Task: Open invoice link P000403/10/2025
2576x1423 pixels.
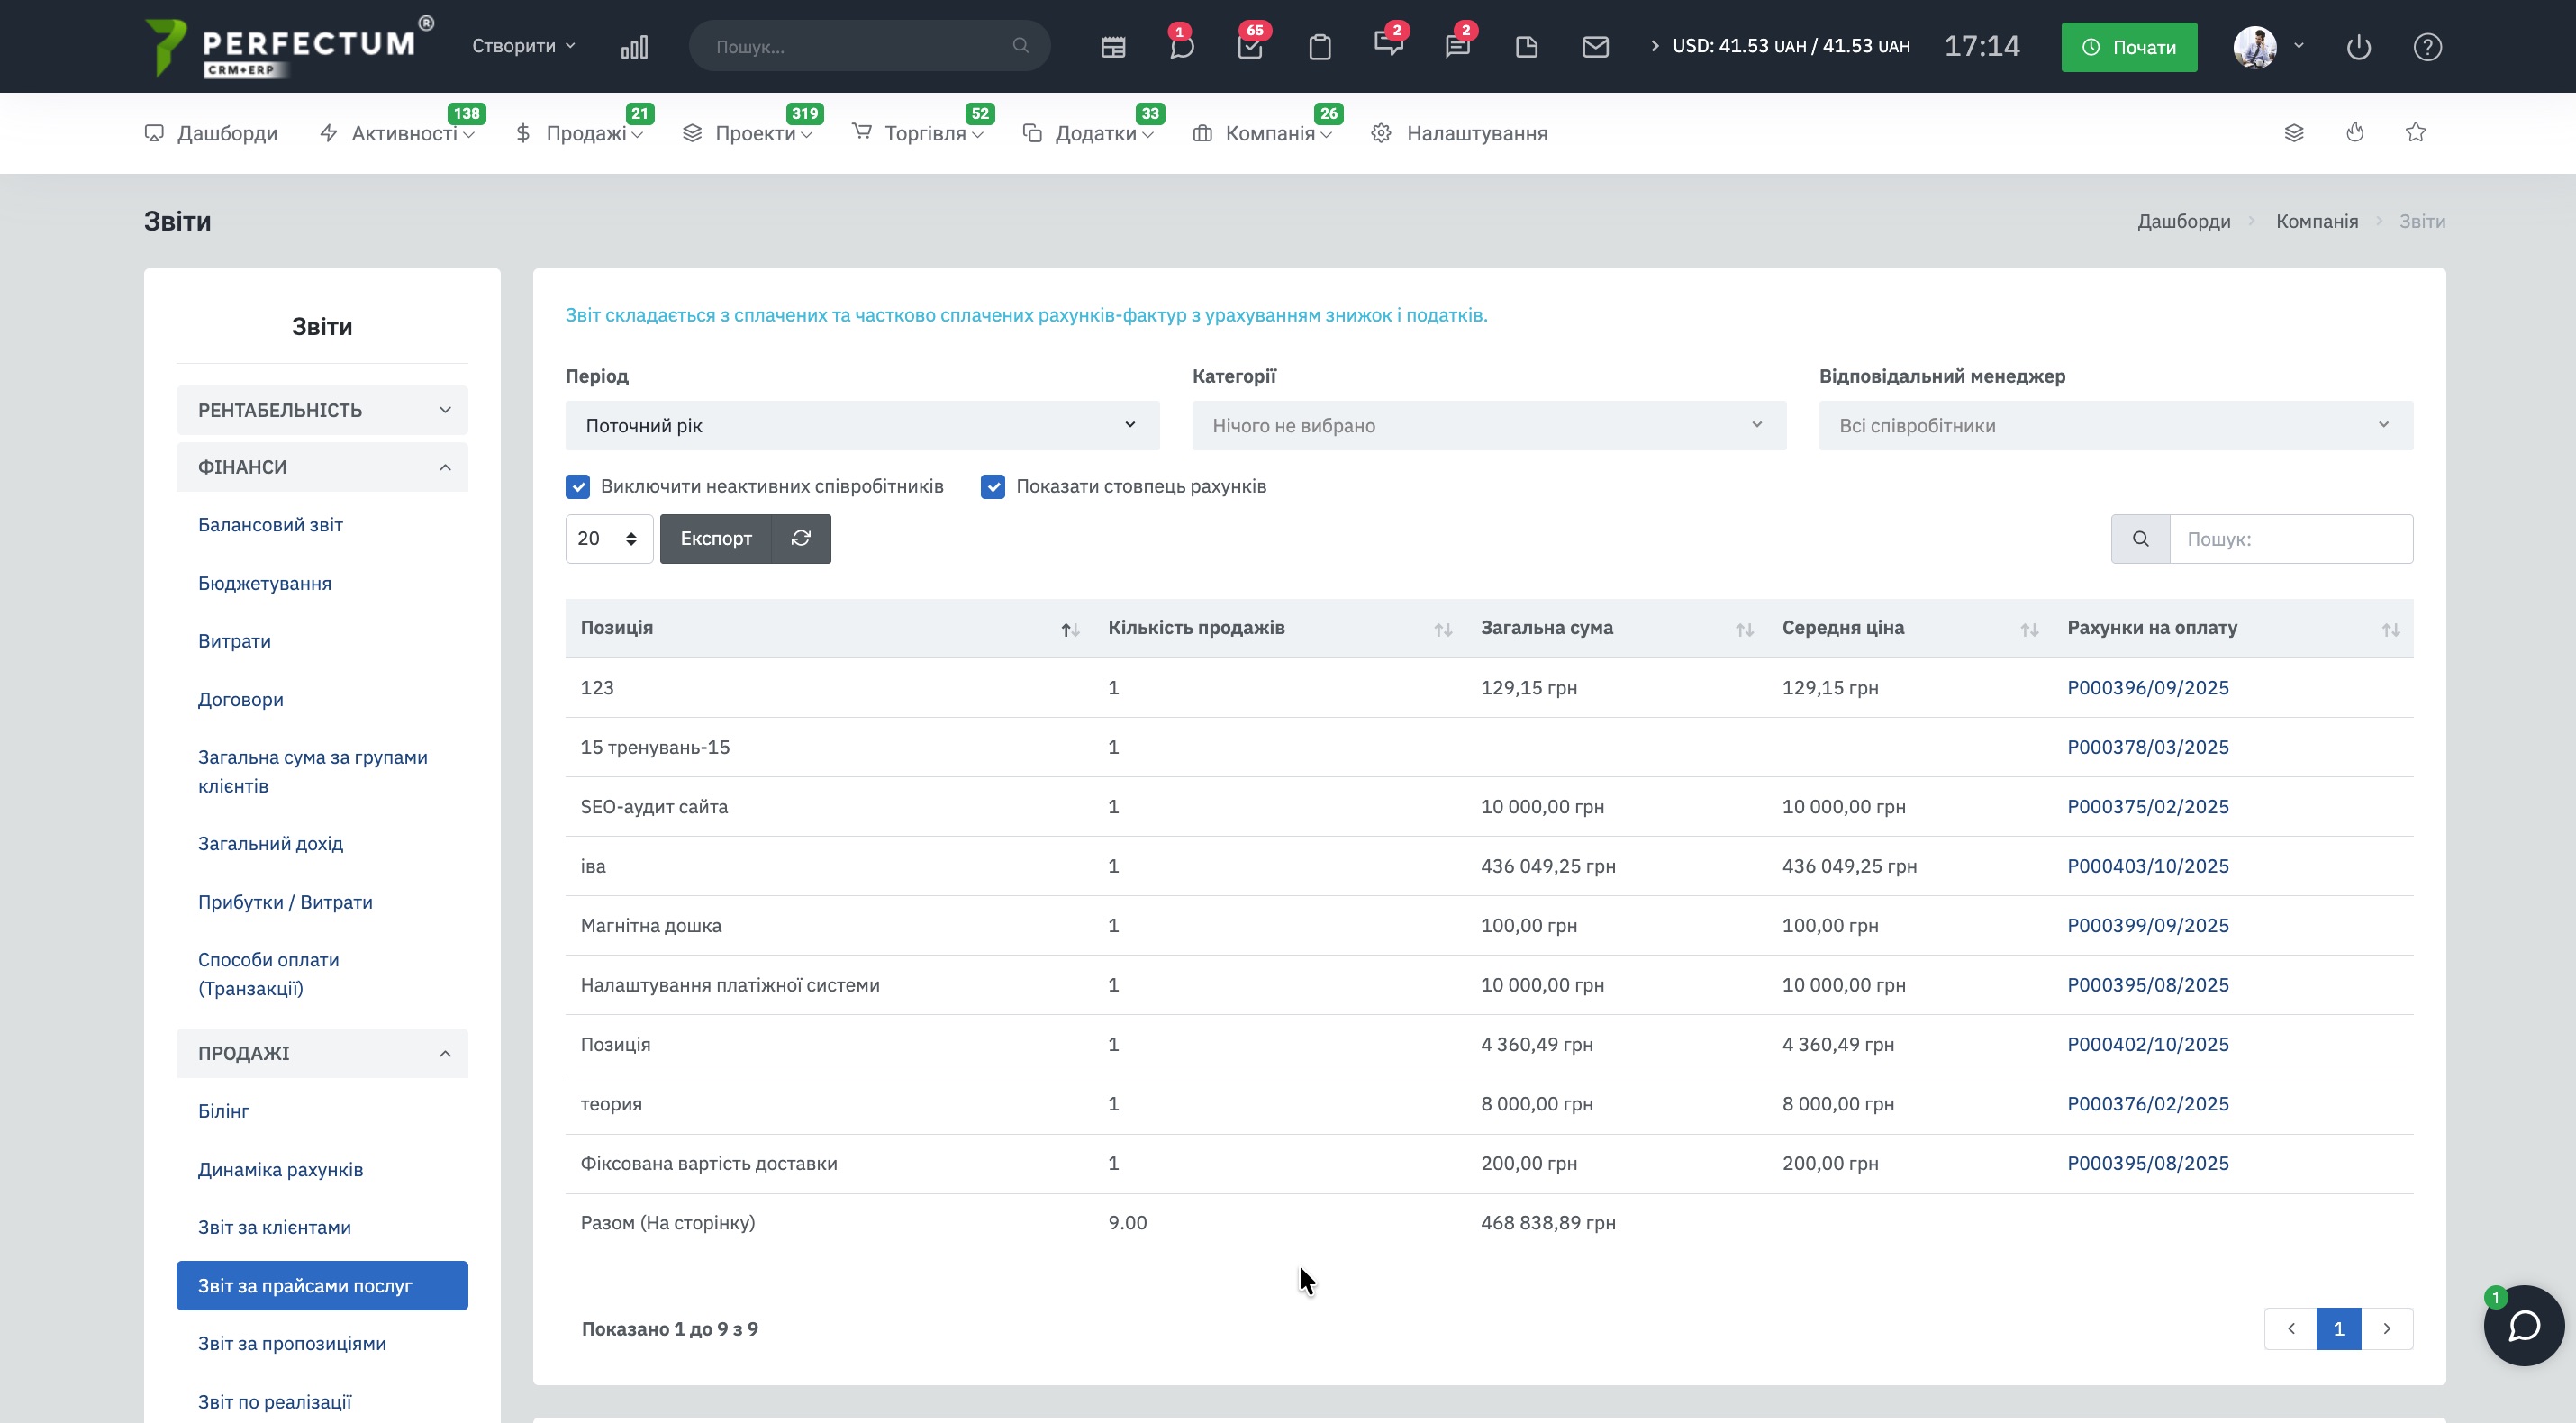Action: [2147, 866]
